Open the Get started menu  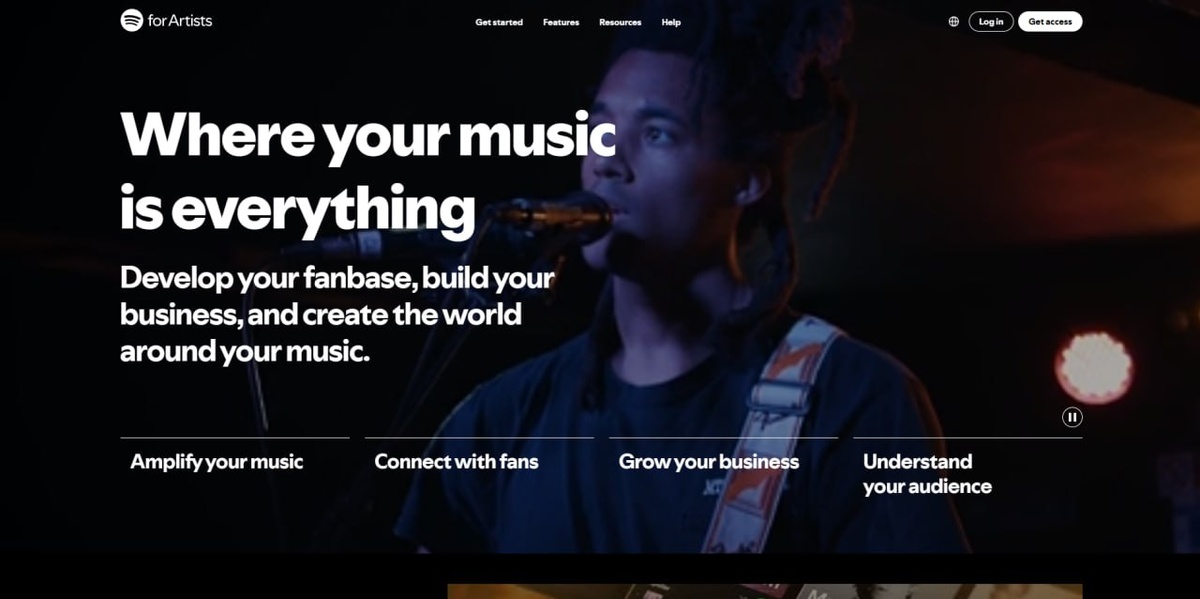coord(499,22)
